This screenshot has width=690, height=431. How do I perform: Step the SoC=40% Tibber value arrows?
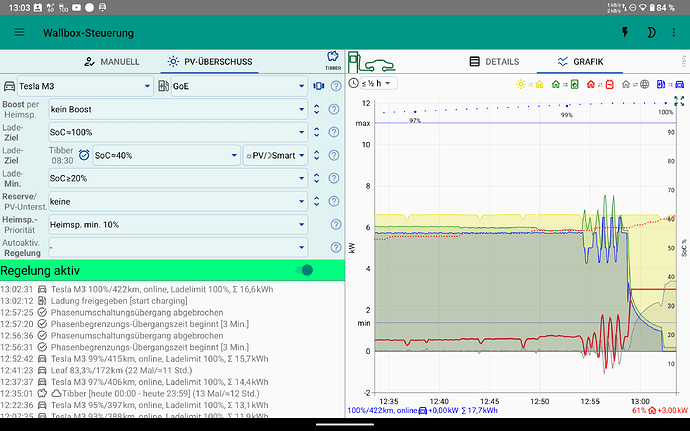coord(316,155)
